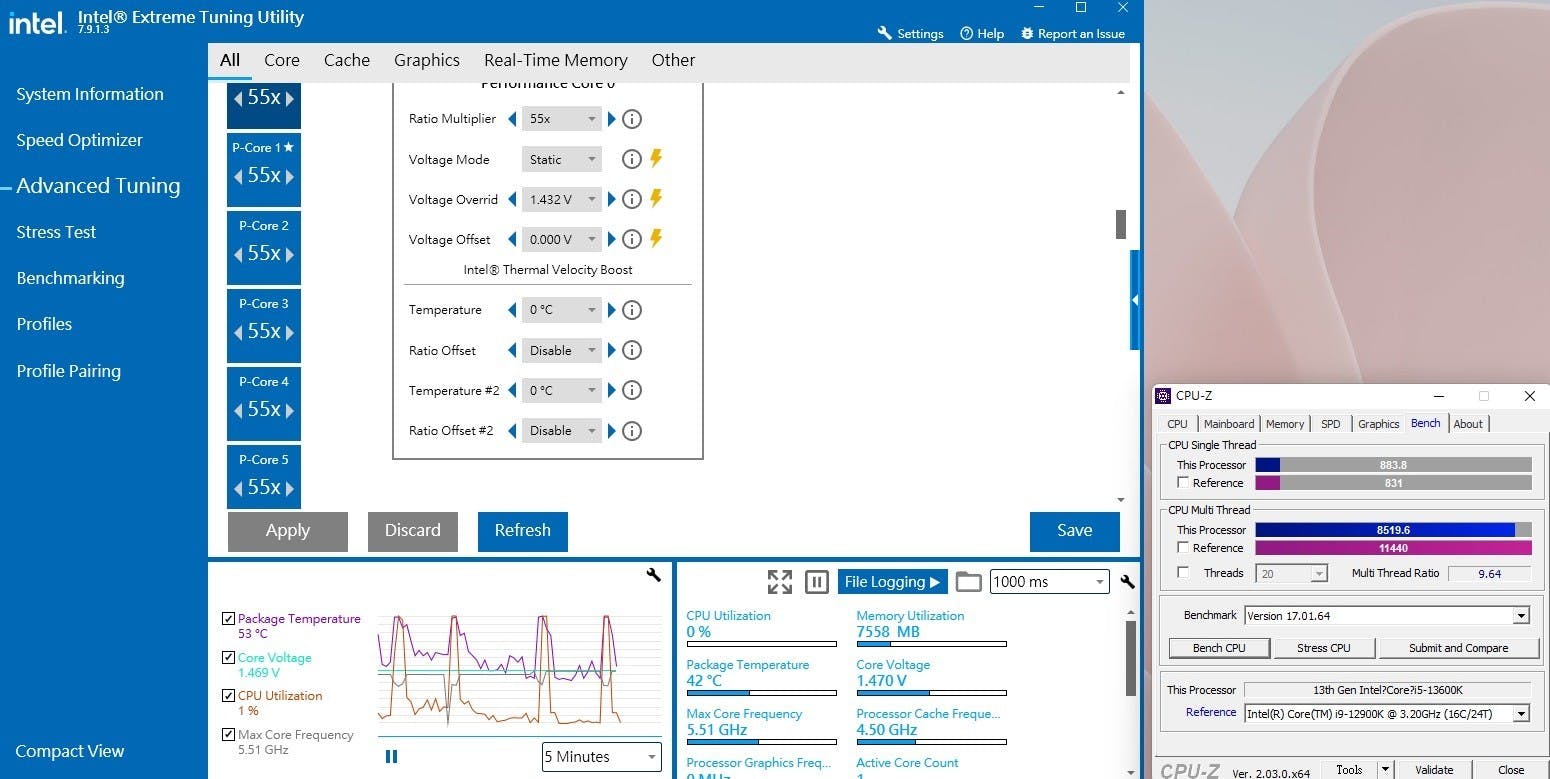This screenshot has height=779, width=1550.
Task: Open CPU-Z SPD tab
Action: tap(1330, 424)
